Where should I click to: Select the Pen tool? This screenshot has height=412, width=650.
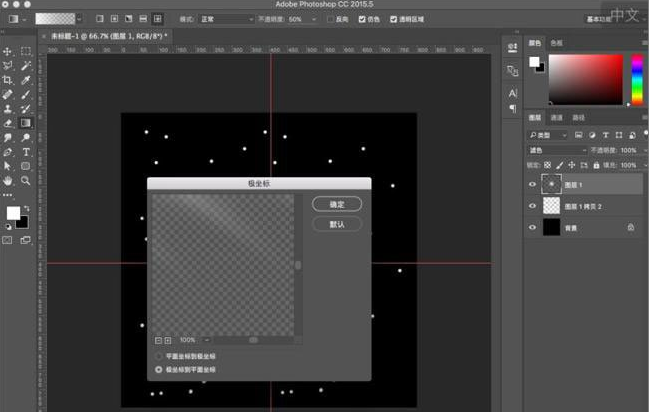[x=7, y=152]
